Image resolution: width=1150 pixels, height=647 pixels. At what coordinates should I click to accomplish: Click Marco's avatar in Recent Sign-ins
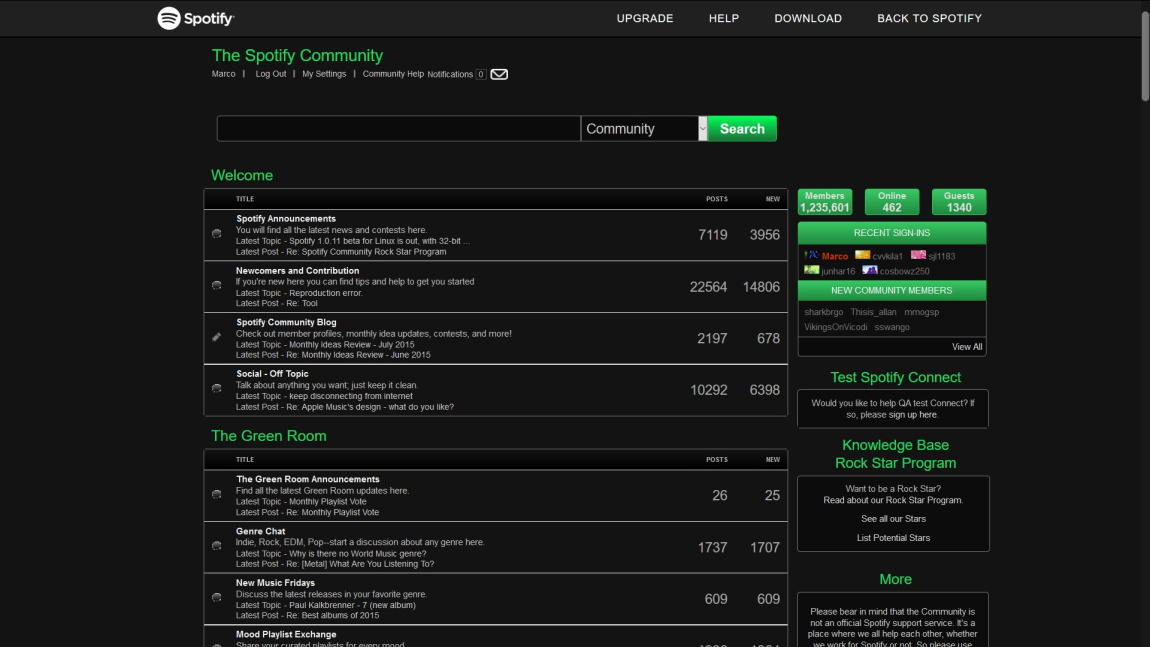pyautogui.click(x=811, y=255)
